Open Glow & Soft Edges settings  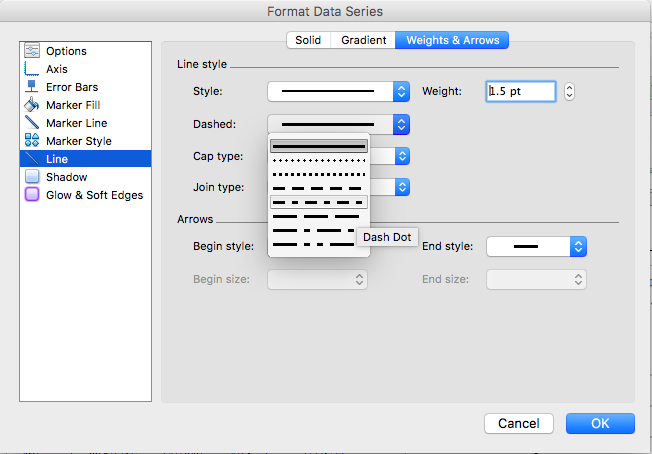pyautogui.click(x=94, y=195)
